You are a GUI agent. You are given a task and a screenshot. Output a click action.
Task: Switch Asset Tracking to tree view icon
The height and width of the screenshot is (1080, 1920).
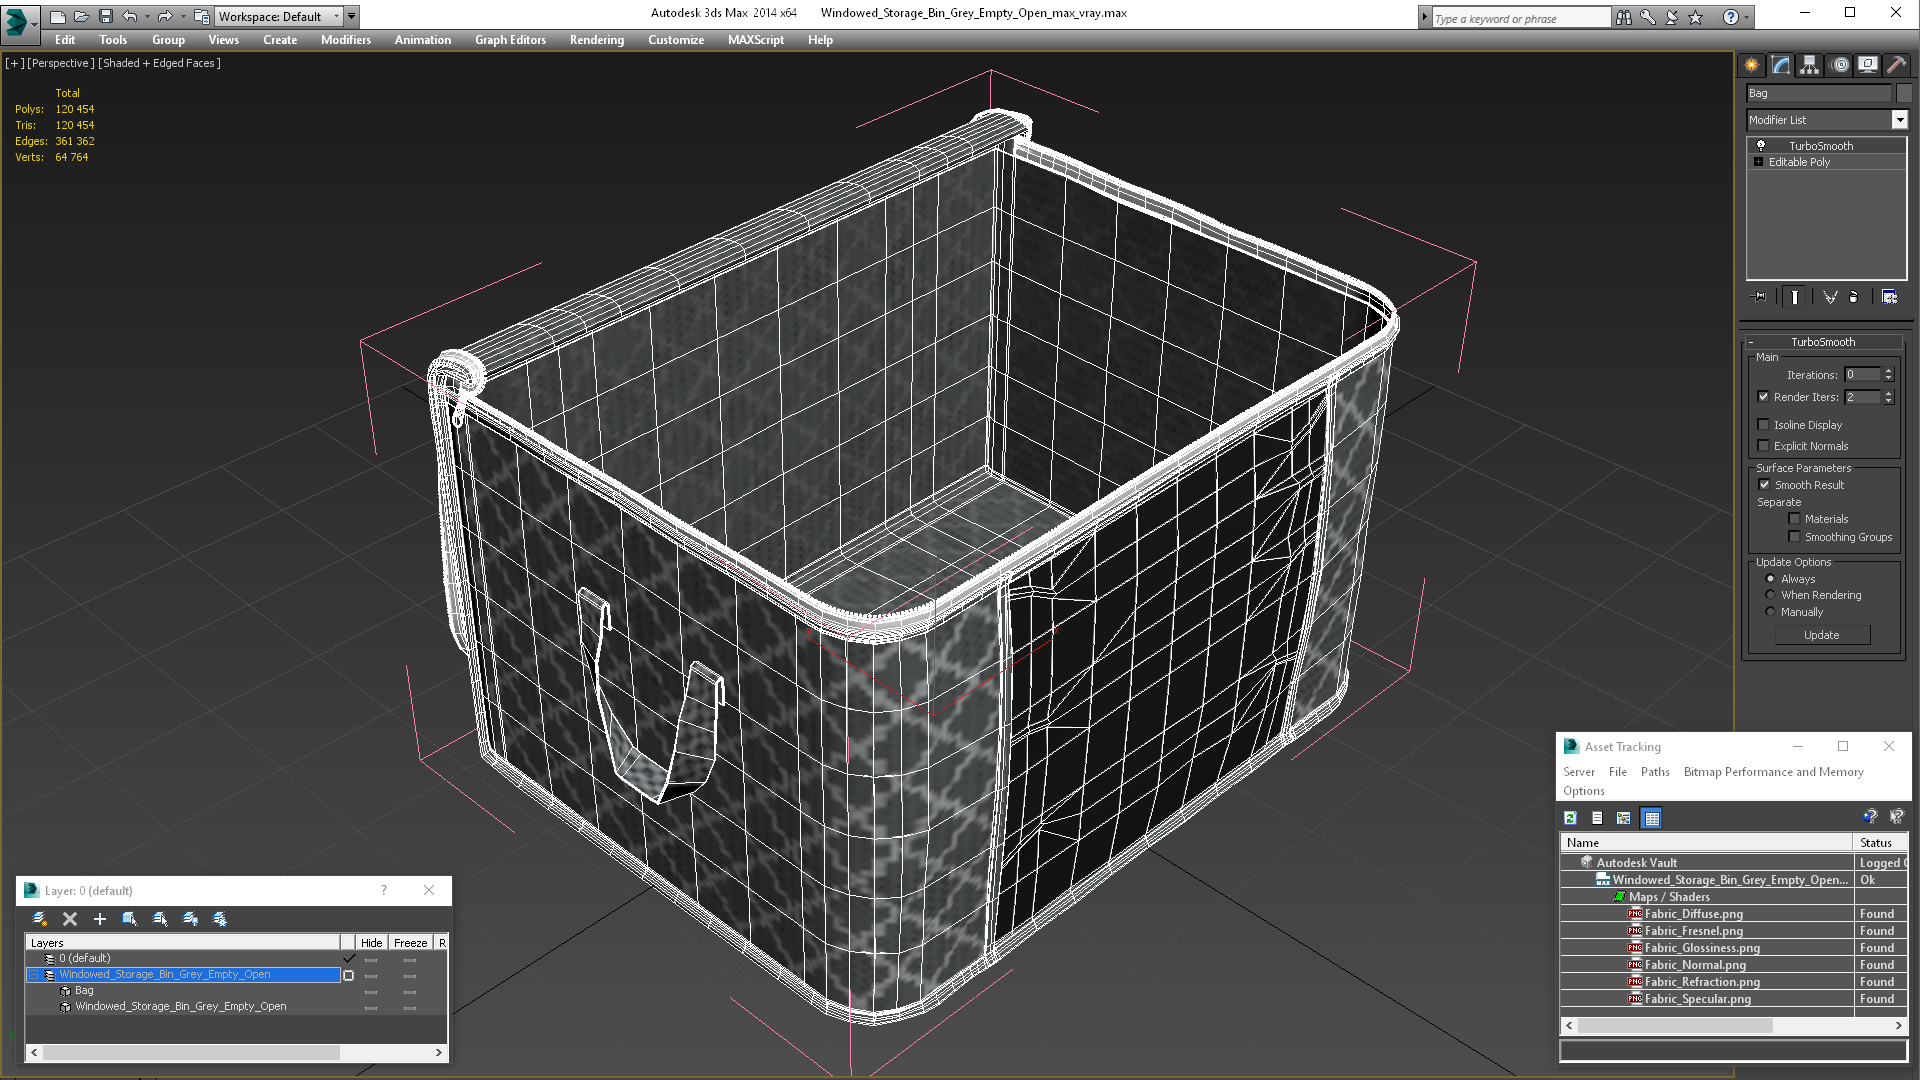tap(1624, 818)
